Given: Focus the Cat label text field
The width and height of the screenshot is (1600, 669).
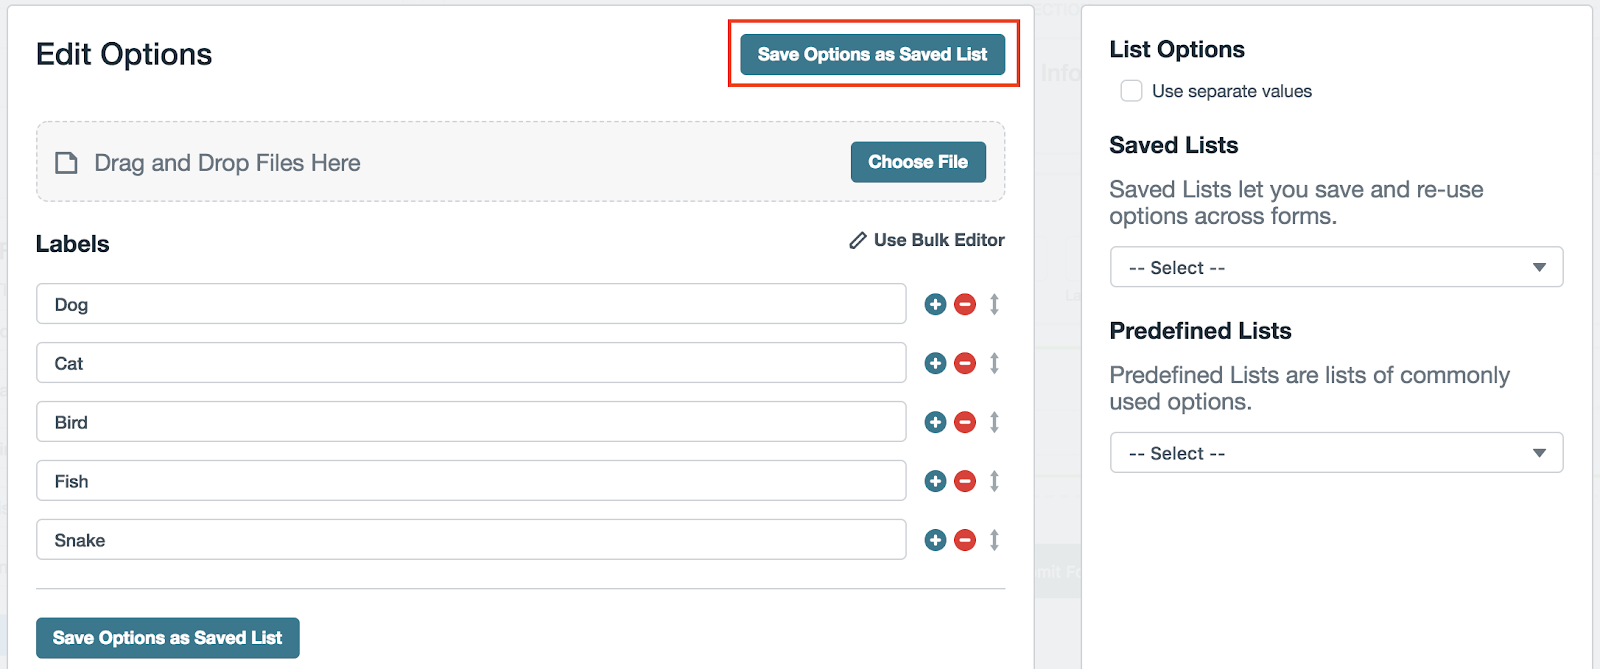Looking at the screenshot, I should point(470,363).
